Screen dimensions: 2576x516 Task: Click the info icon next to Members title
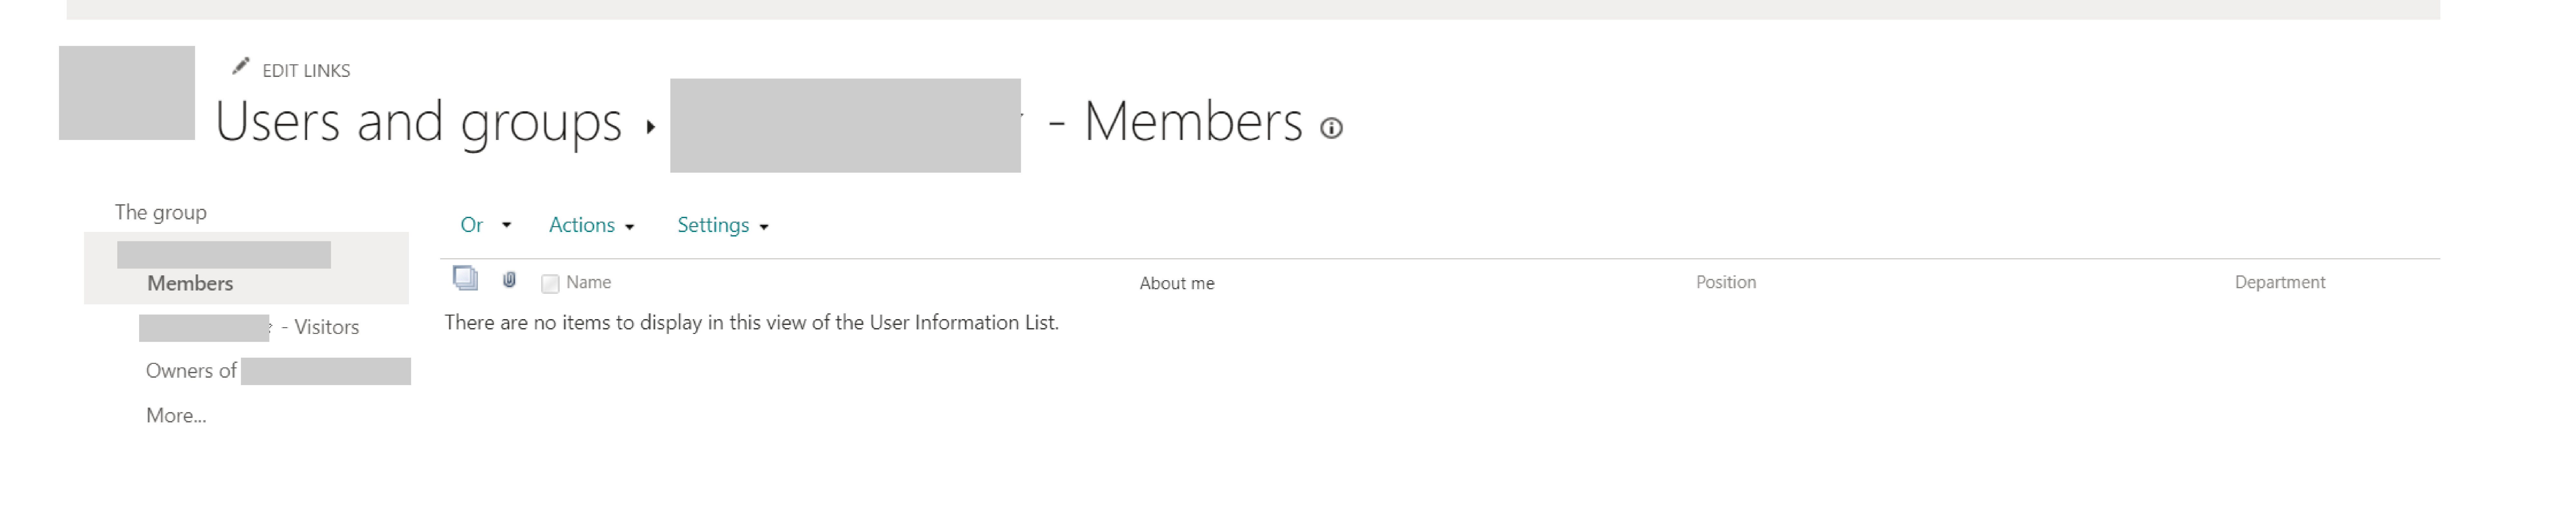tap(1331, 128)
